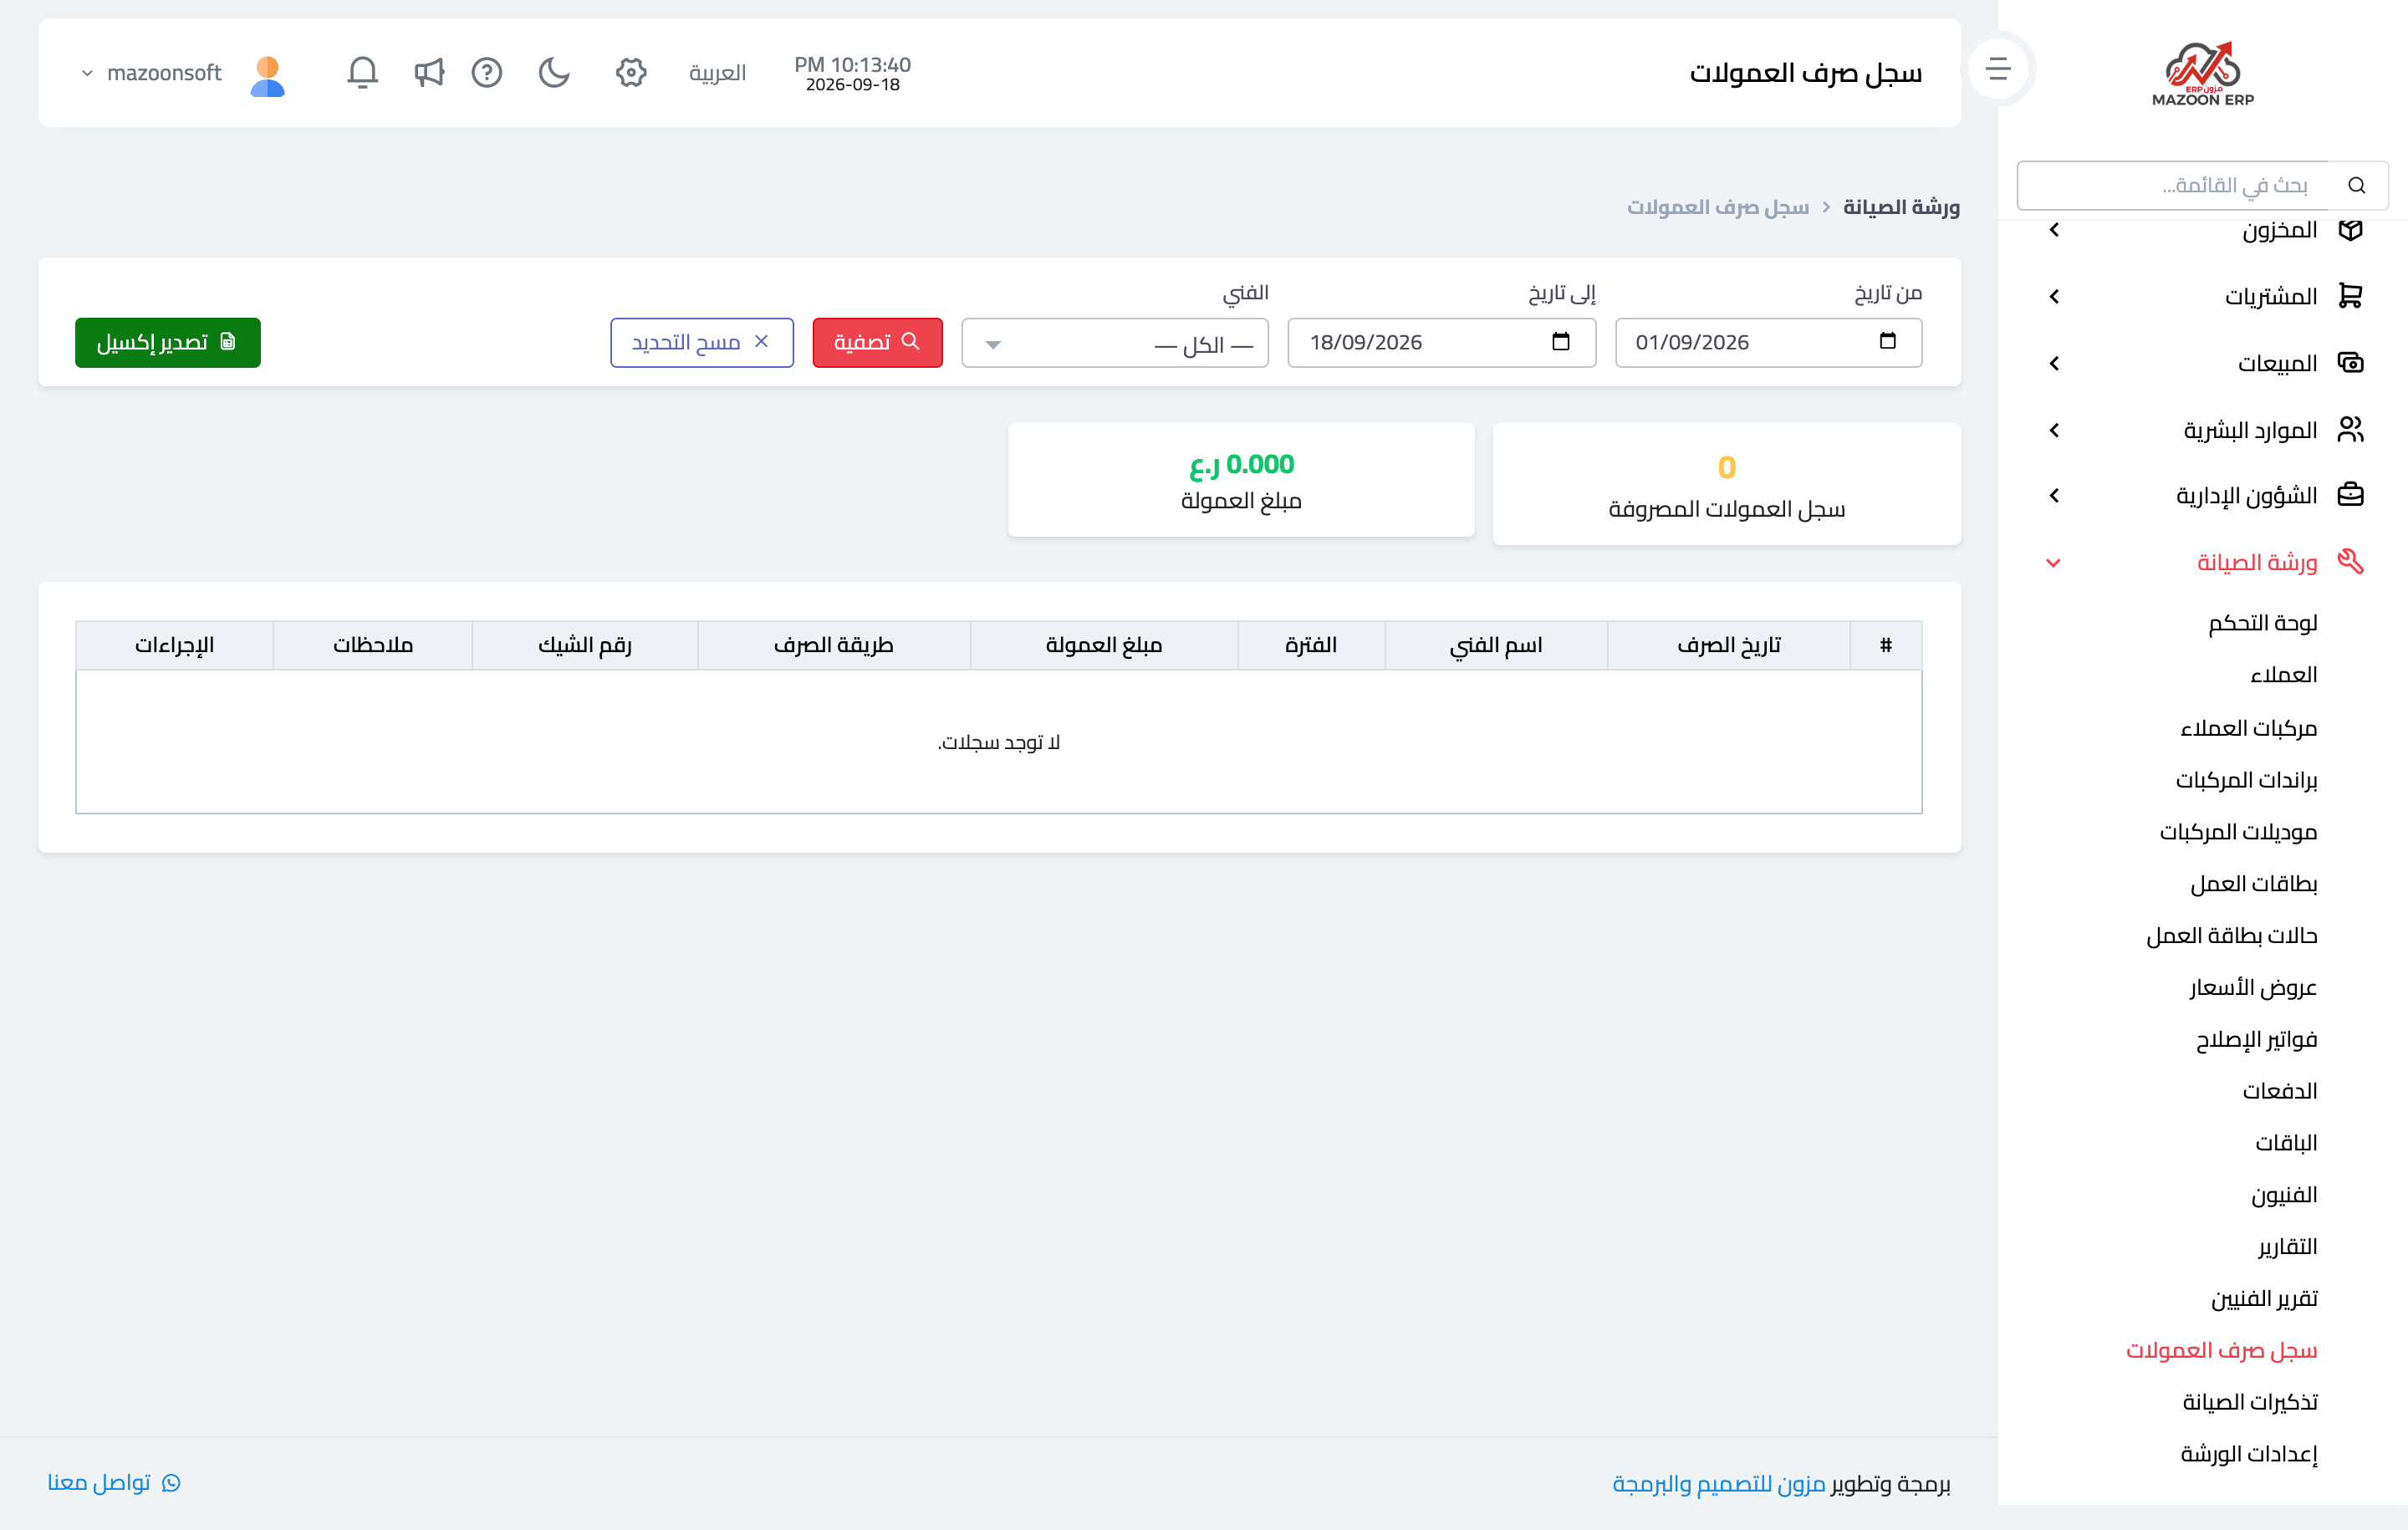Screen dimensions: 2408x1530
Task: Click the اسم الفني column header
Action: pos(1496,645)
